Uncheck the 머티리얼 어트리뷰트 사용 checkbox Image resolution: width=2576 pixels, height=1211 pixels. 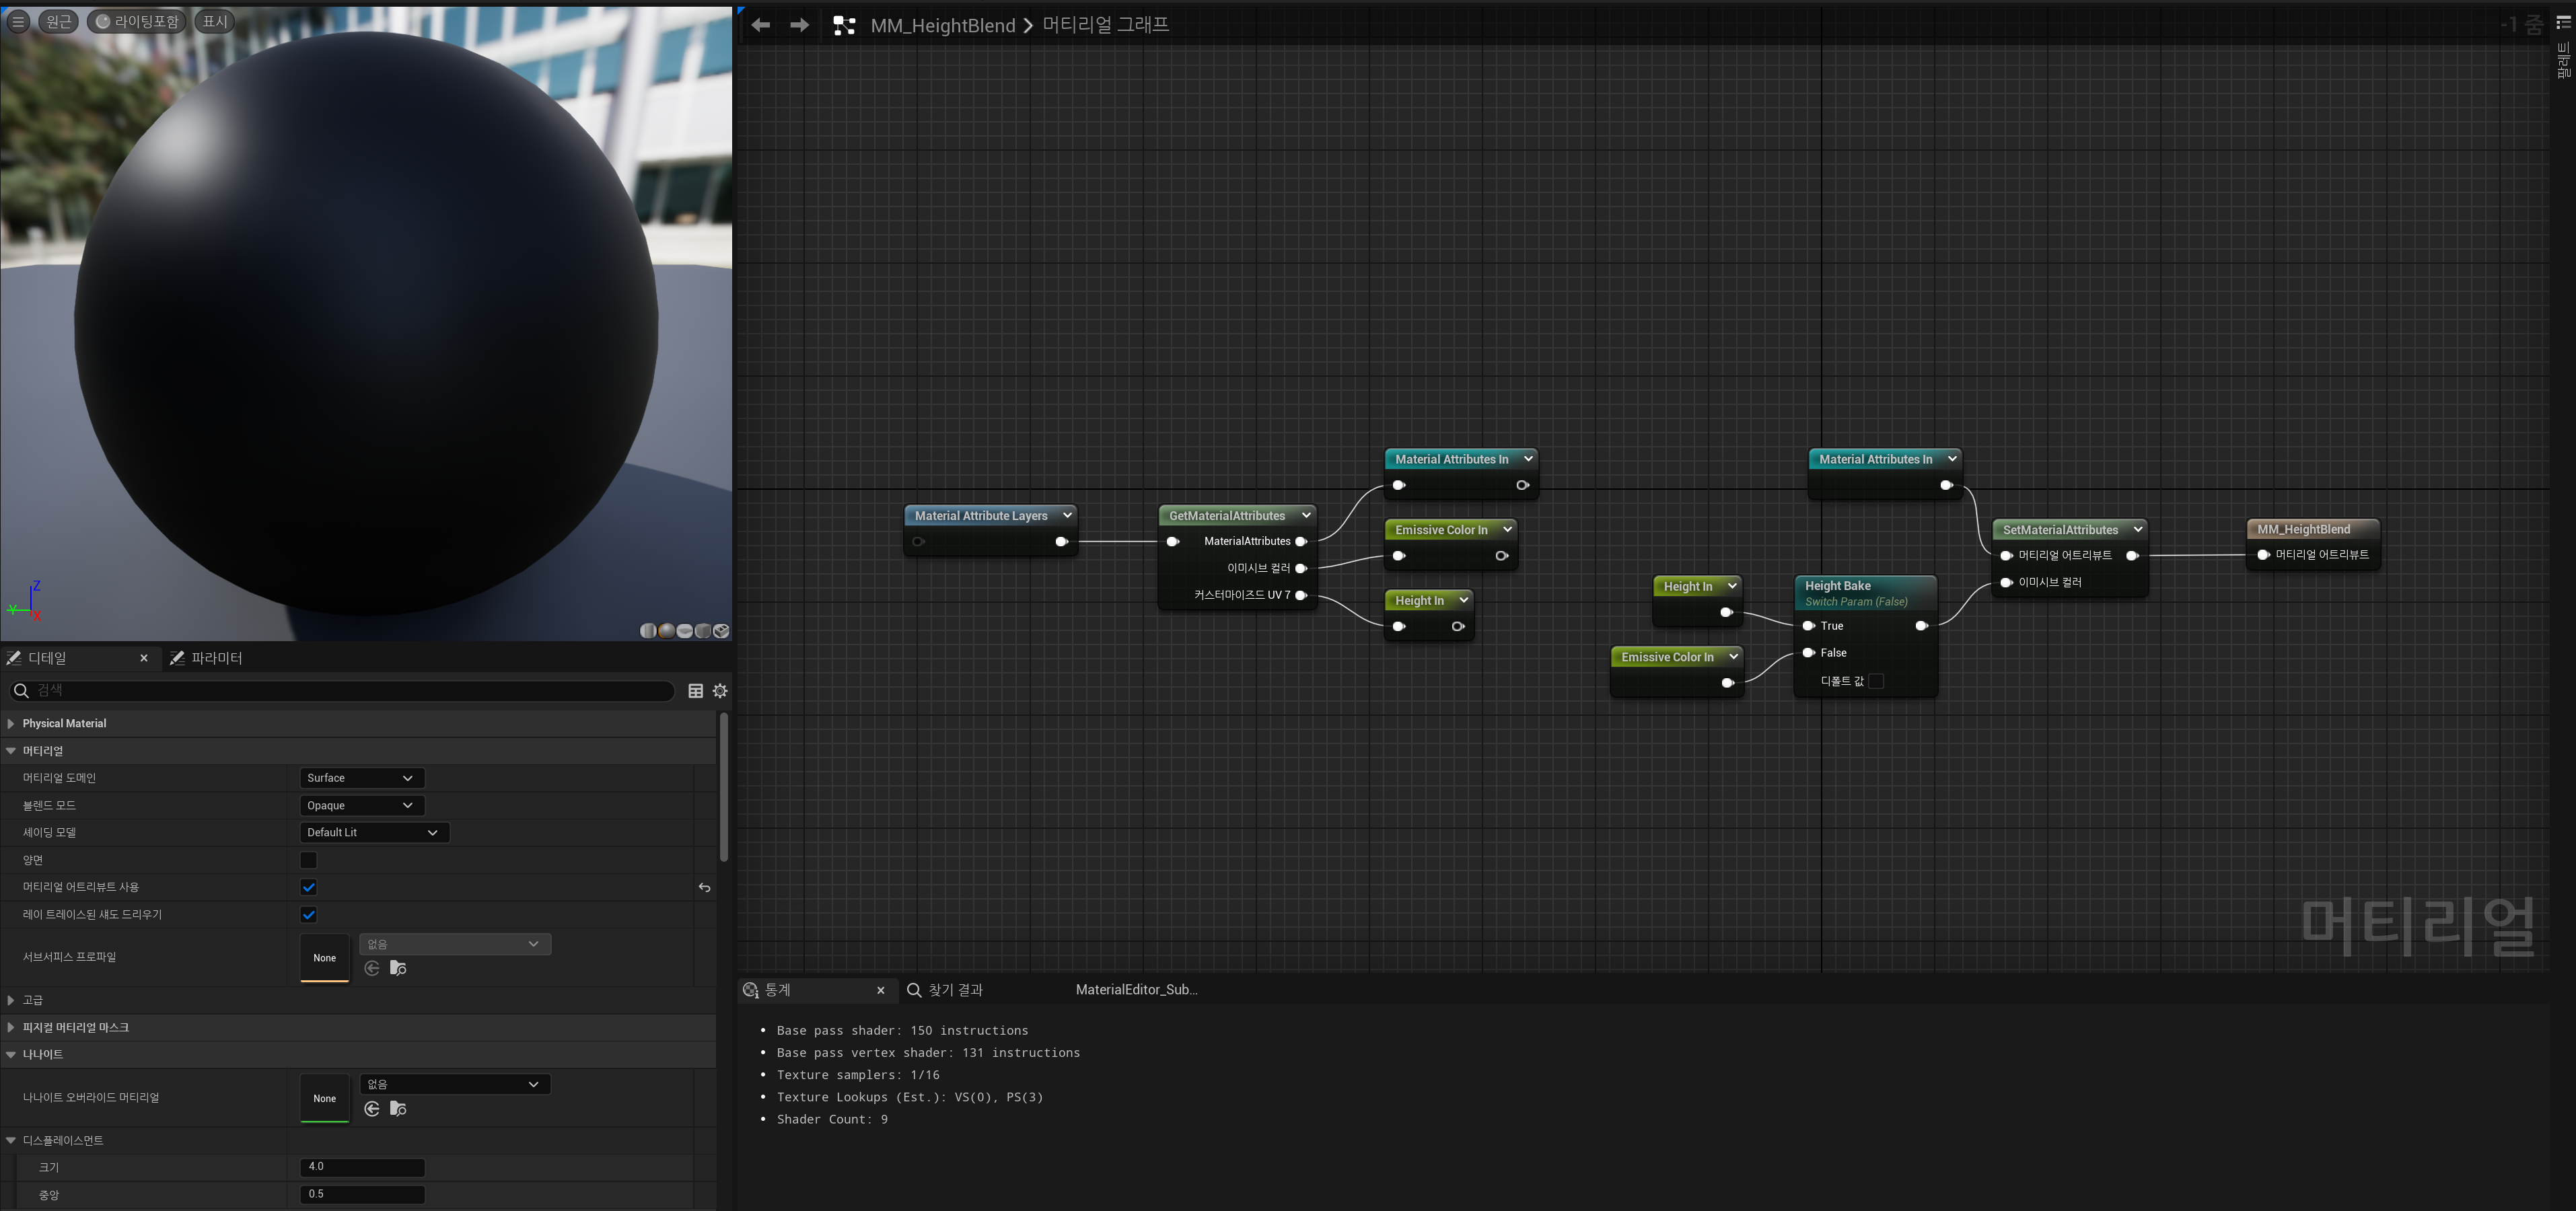click(x=308, y=887)
